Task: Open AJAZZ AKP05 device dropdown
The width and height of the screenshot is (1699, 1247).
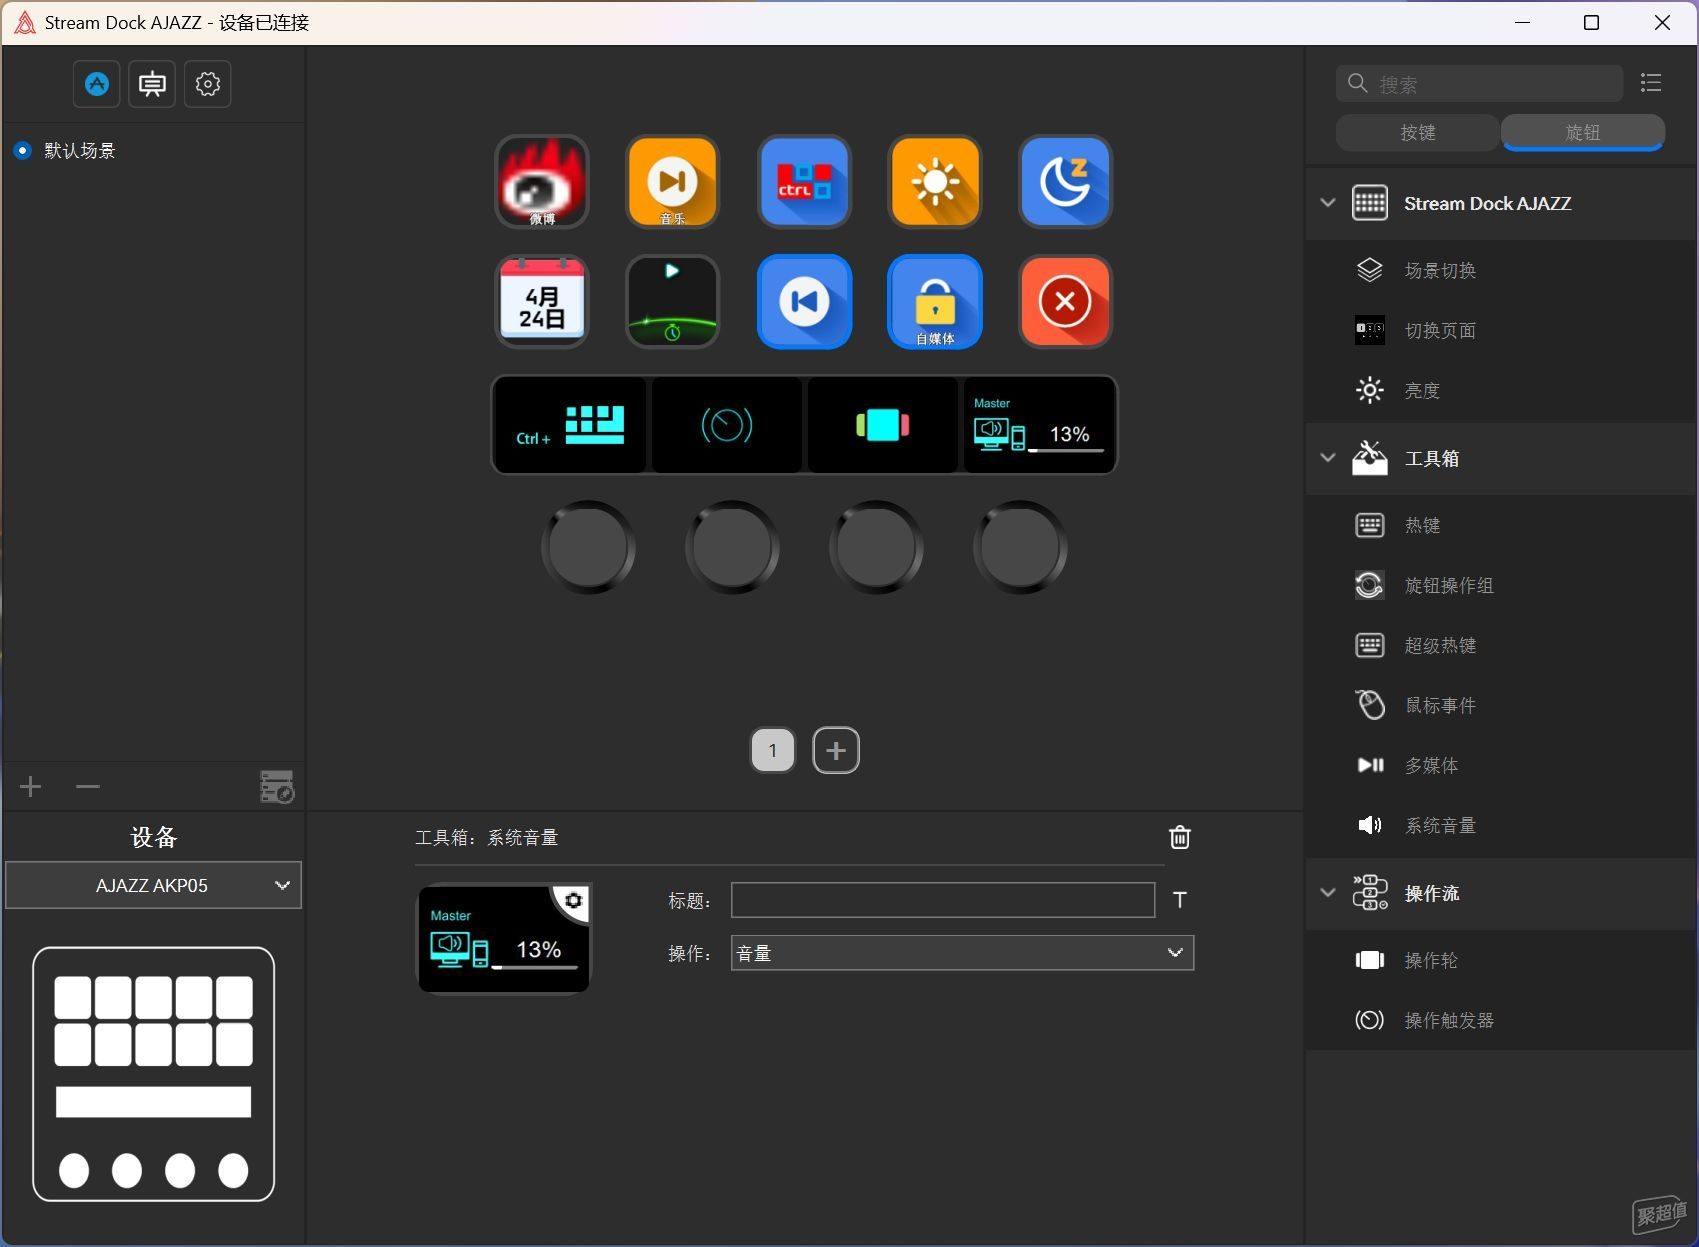Action: coord(153,885)
